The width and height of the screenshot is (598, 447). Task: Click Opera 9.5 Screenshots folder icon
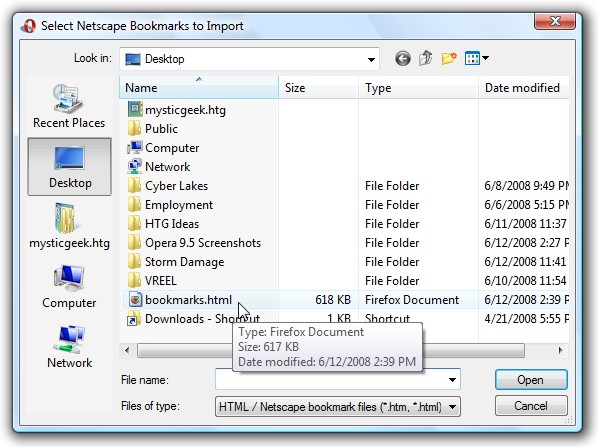(134, 243)
